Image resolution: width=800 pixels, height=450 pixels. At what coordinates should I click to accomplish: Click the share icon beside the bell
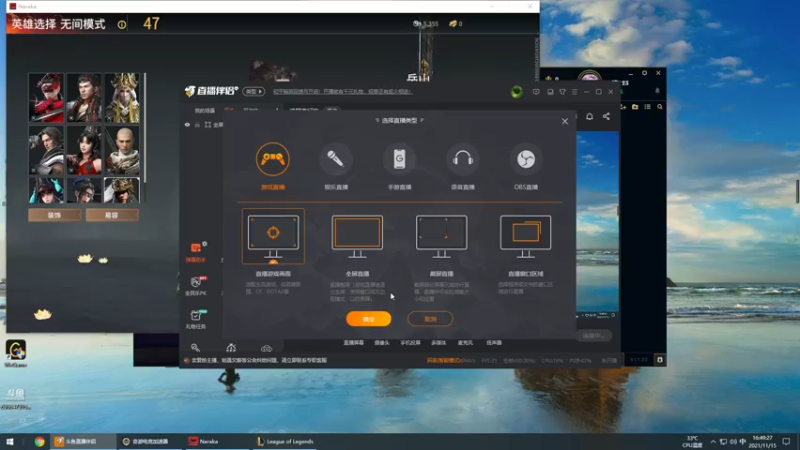(606, 116)
